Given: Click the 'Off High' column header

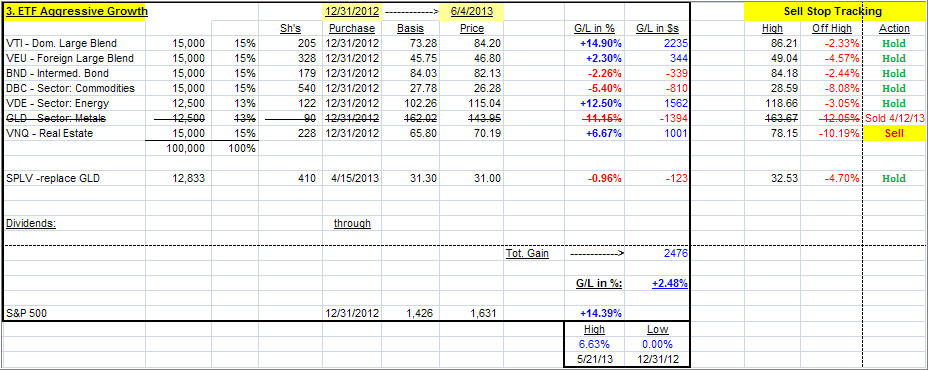Looking at the screenshot, I should 832,28.
